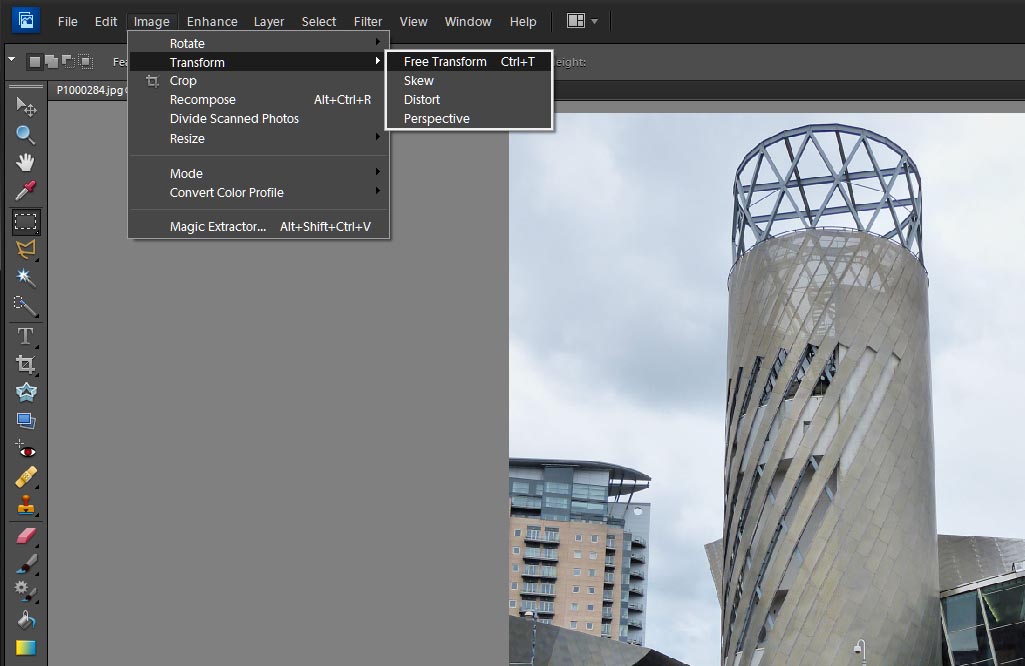
Task: Select the Horizontal Type tool
Action: pyautogui.click(x=26, y=336)
